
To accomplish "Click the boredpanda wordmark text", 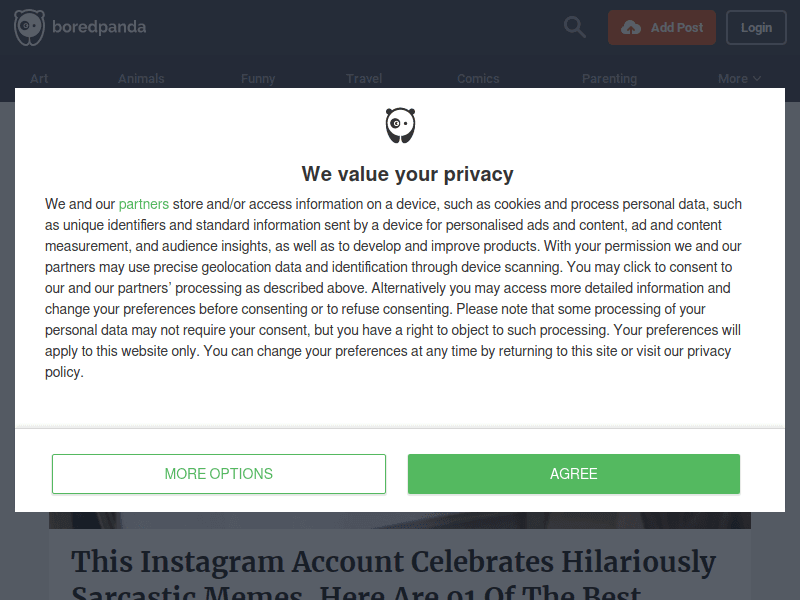I will (x=99, y=27).
